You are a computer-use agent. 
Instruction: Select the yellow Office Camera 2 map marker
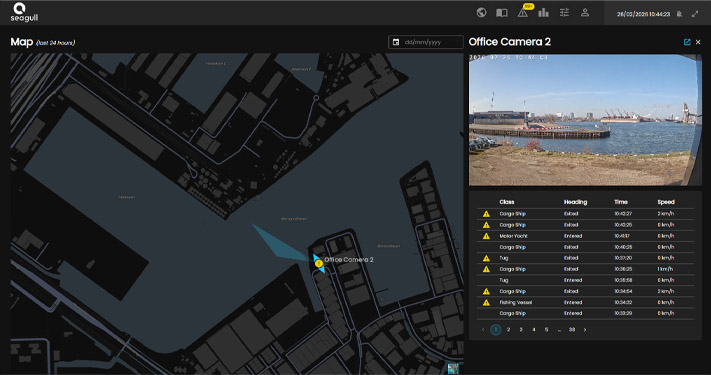(319, 263)
